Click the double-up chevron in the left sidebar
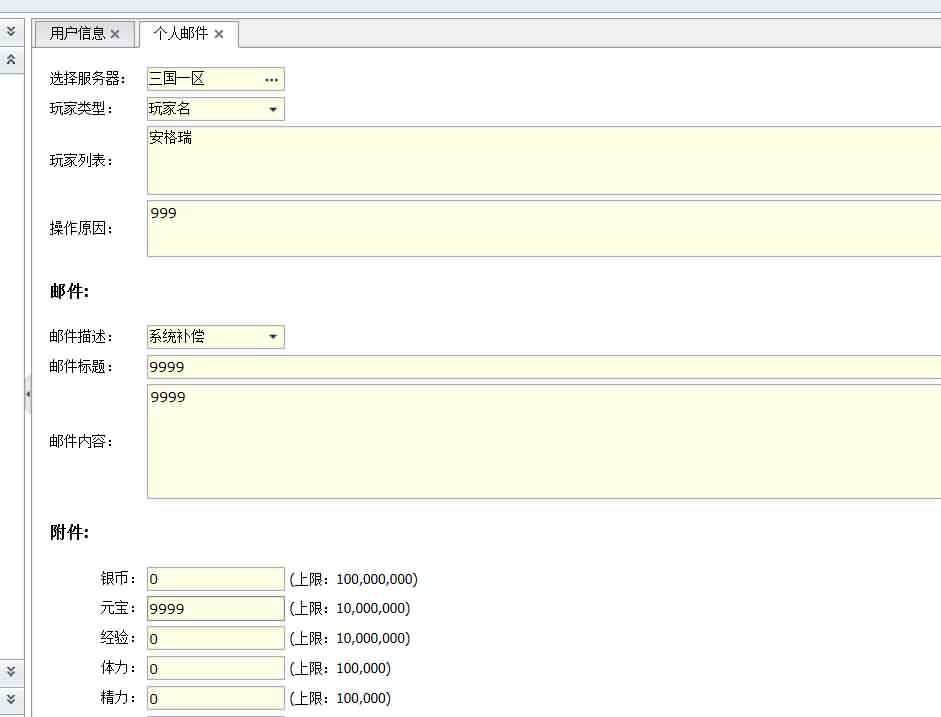Screen dimensions: 941x717 click(11, 60)
